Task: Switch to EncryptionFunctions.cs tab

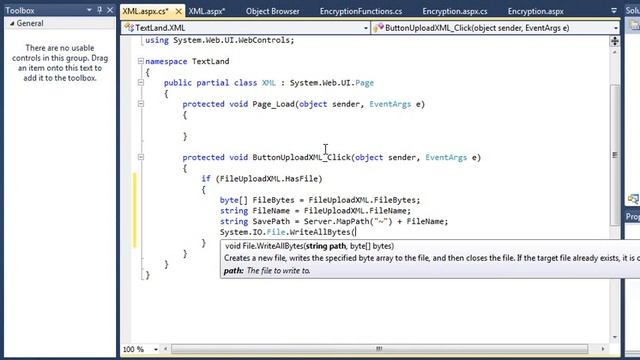Action: point(361,11)
